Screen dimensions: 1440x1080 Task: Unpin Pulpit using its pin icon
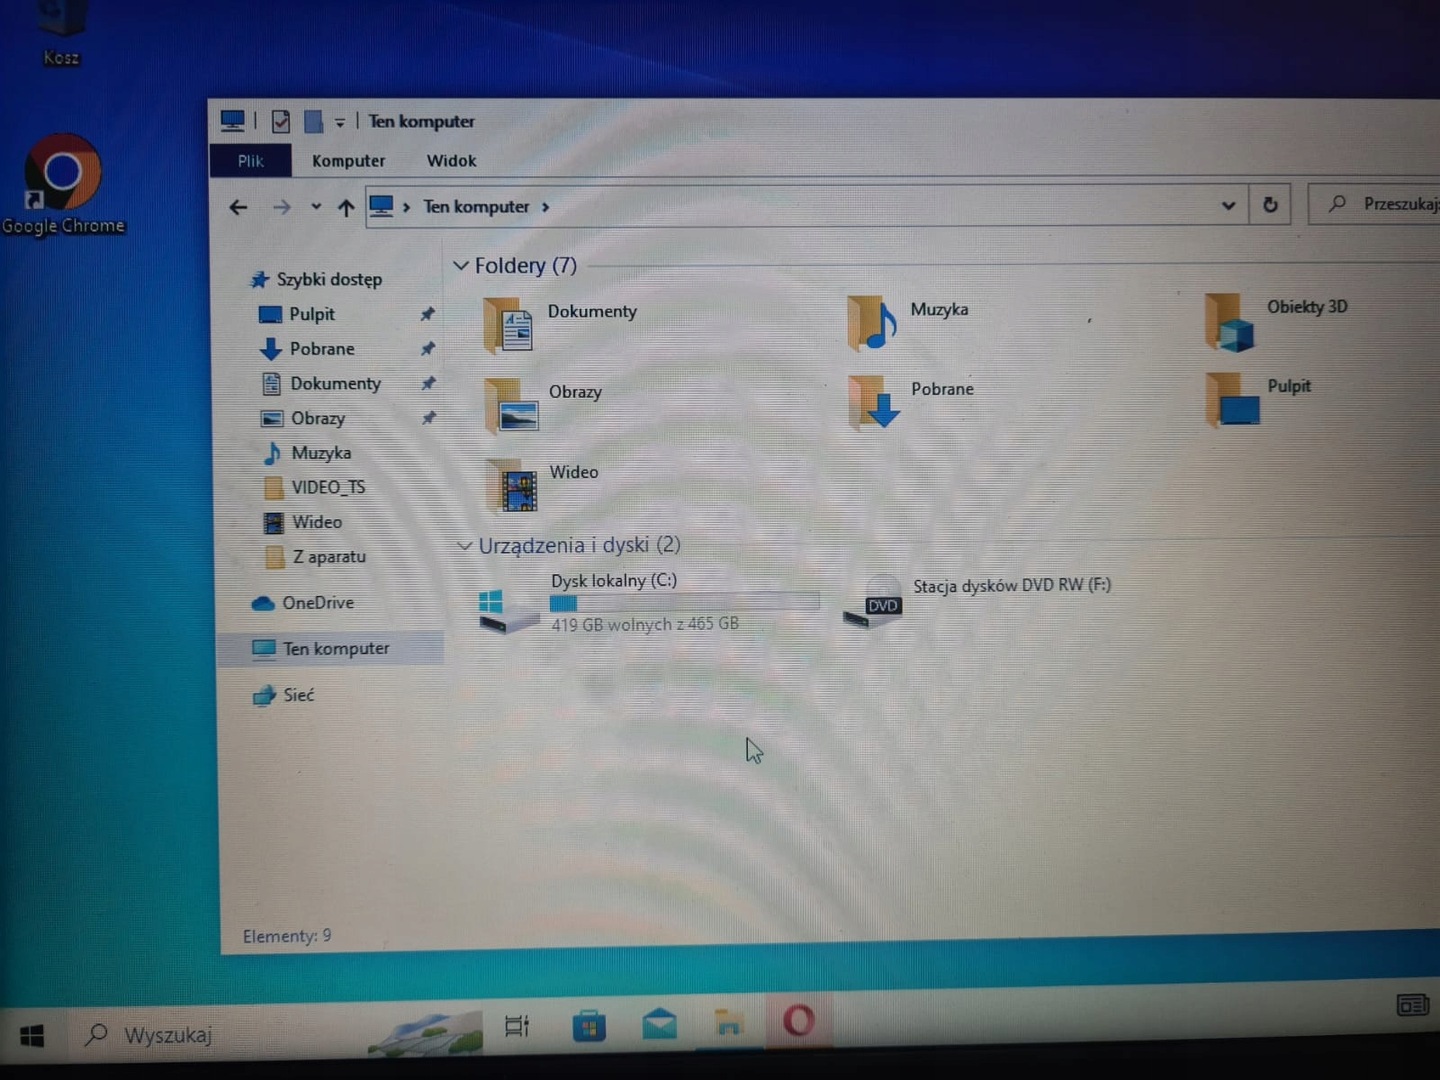coord(427,314)
